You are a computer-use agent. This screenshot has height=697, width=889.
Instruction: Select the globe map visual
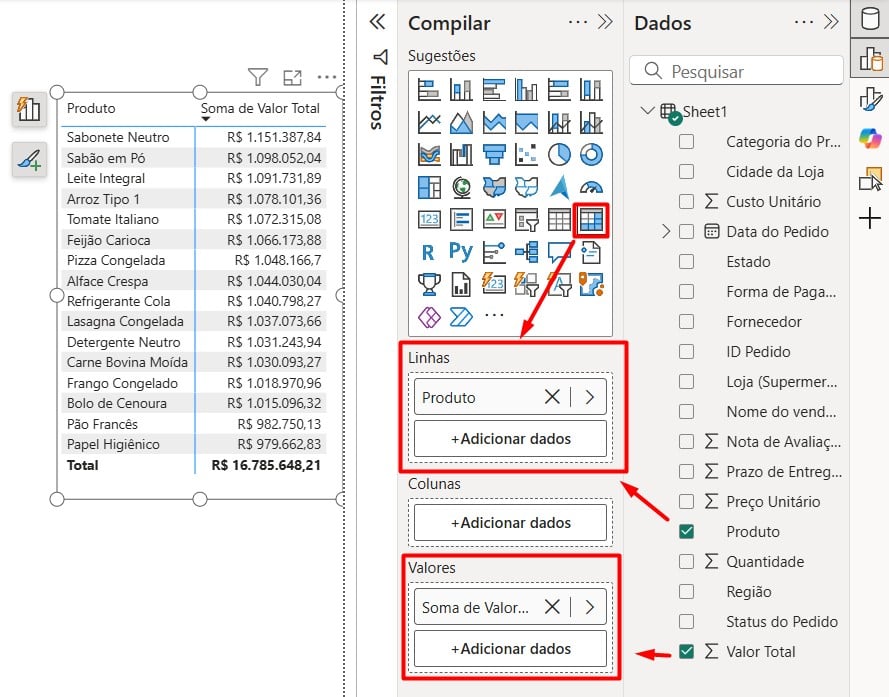point(461,187)
